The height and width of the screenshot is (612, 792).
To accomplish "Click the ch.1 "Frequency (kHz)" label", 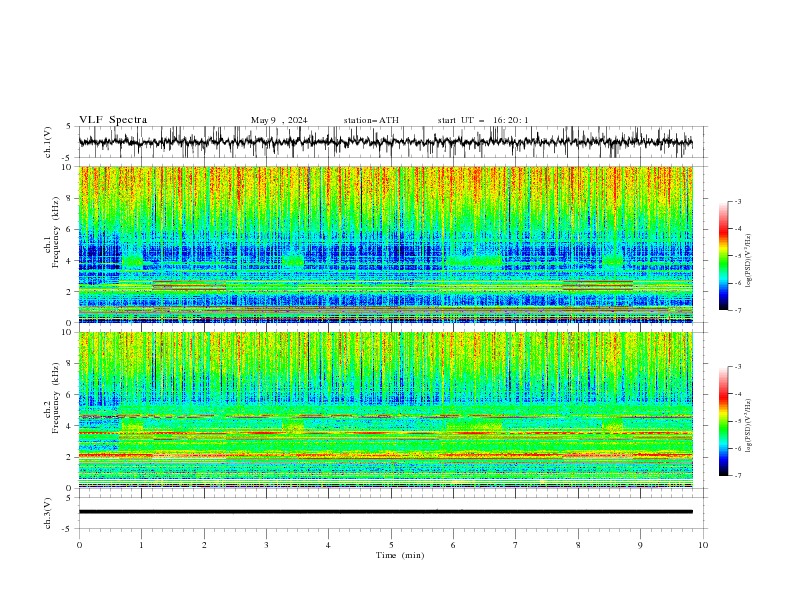I will click(56, 233).
